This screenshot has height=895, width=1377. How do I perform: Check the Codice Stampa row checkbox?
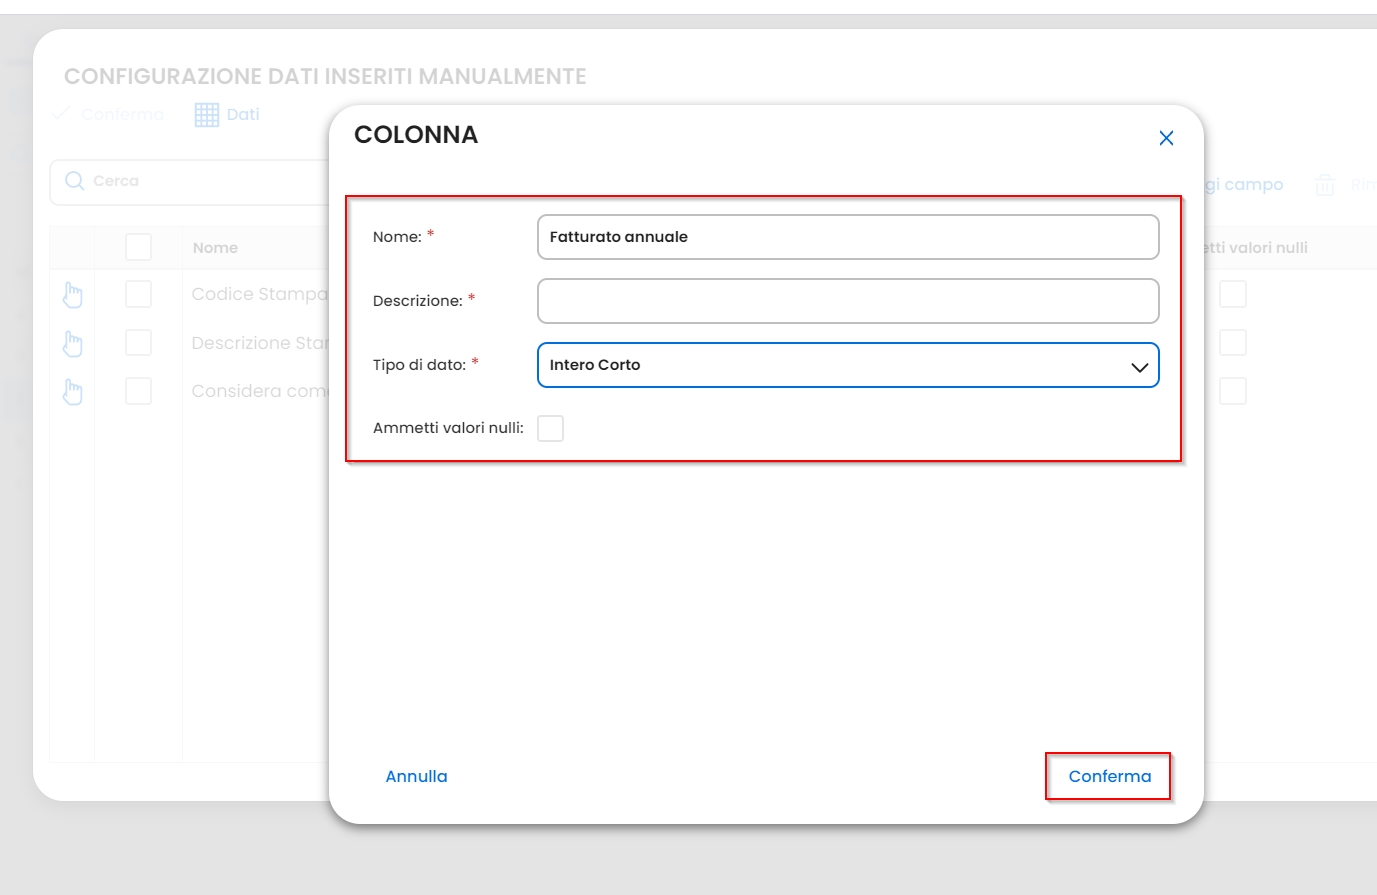coord(138,294)
